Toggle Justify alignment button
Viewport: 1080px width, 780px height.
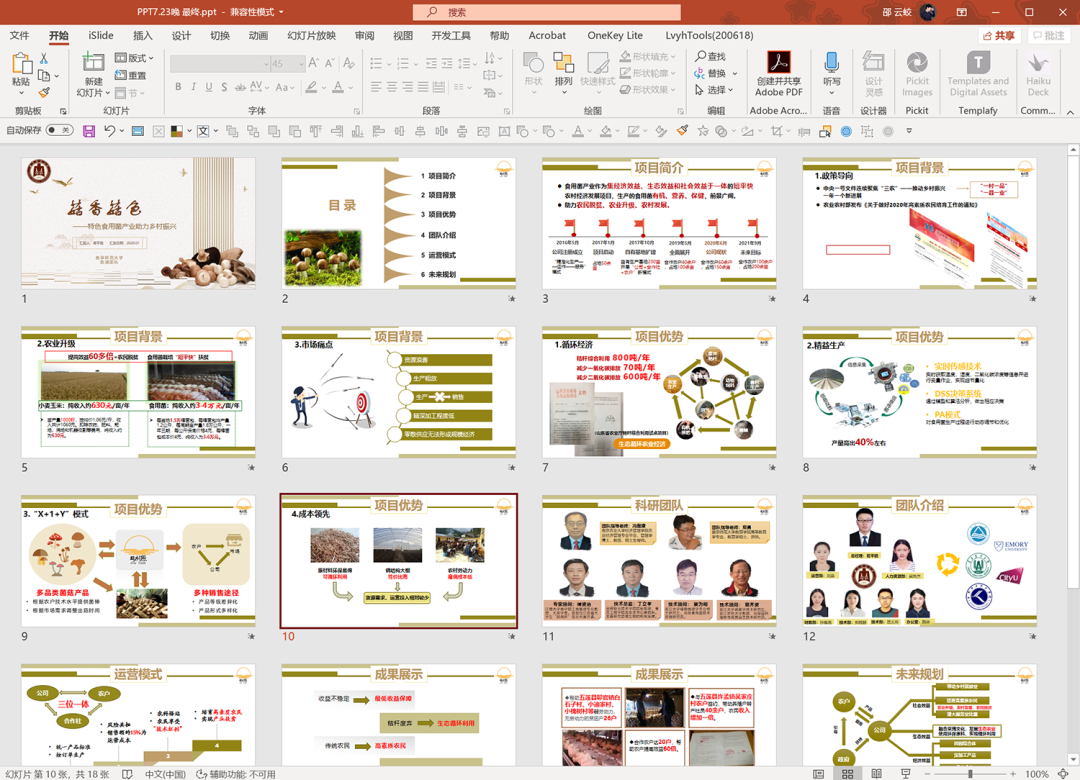[422, 87]
